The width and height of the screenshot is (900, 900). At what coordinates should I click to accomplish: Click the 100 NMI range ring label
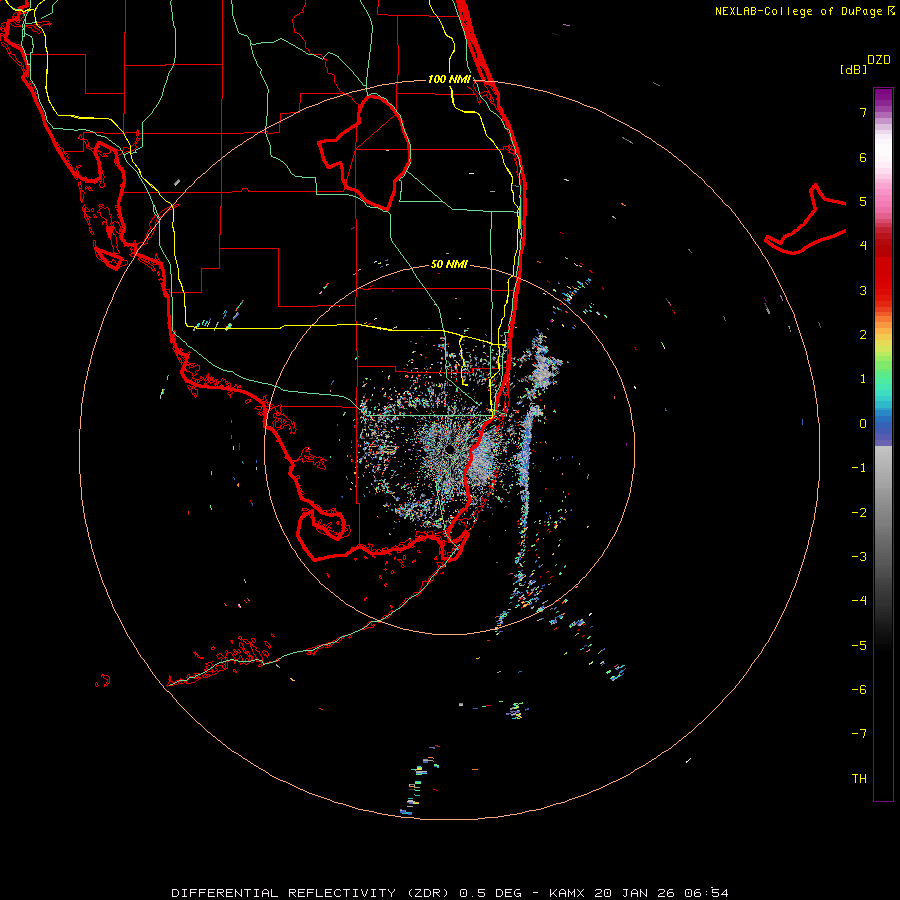point(449,79)
